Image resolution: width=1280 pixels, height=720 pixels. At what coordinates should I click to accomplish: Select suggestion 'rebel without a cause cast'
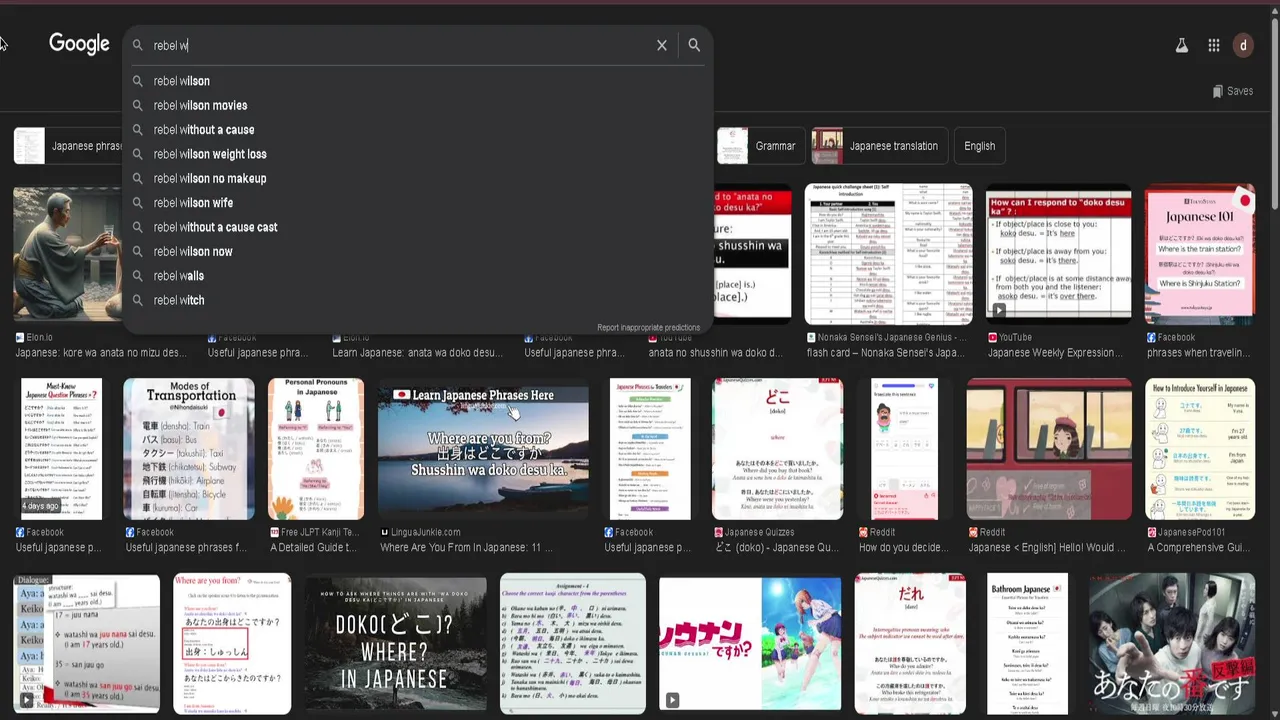(418, 227)
